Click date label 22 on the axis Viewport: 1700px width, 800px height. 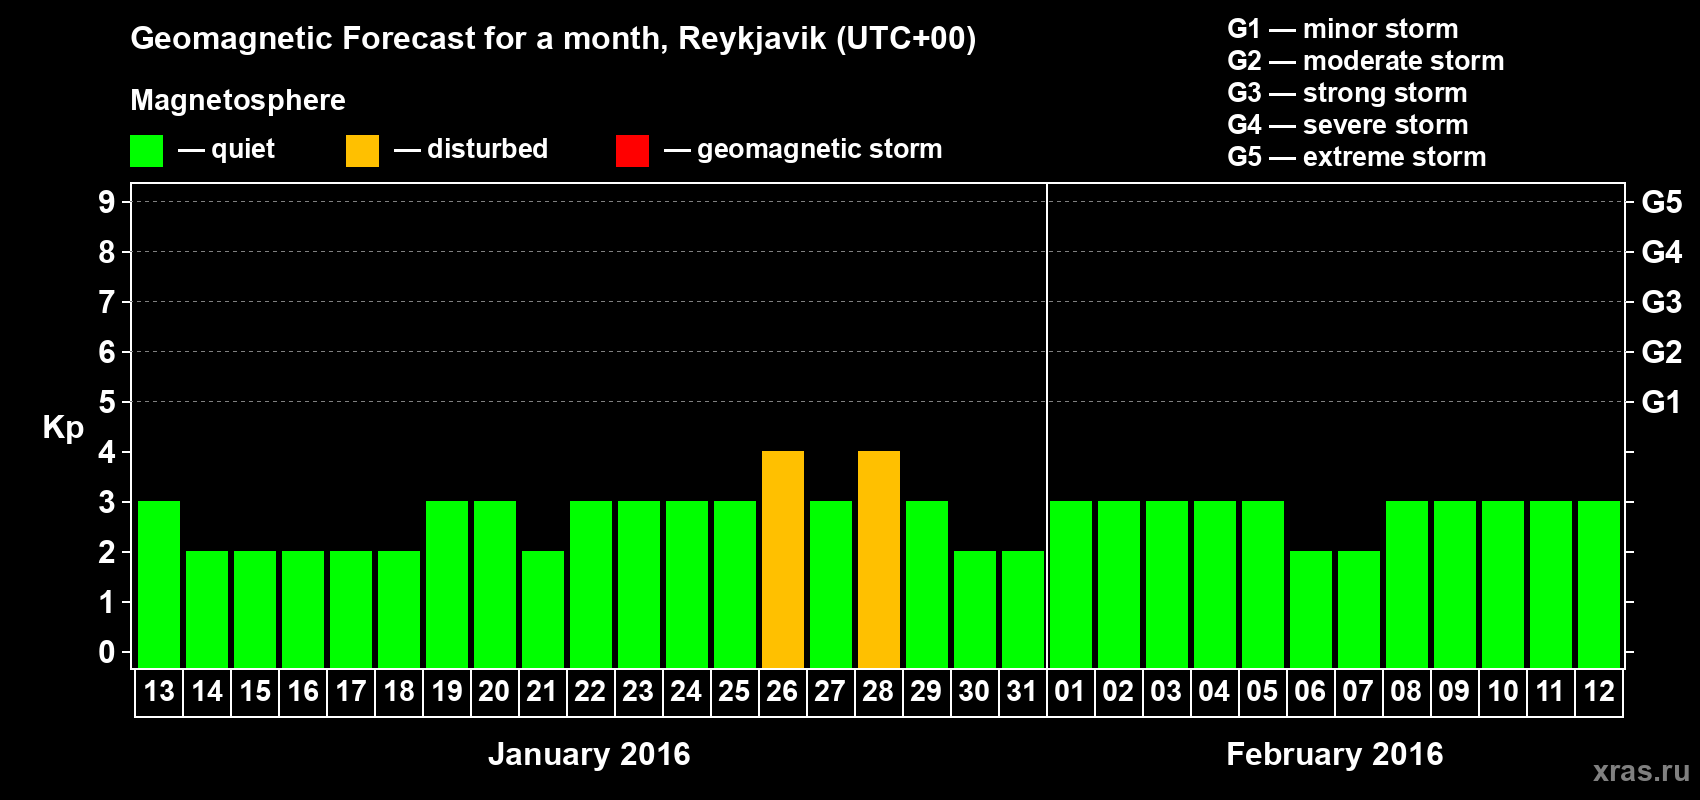[x=591, y=691]
